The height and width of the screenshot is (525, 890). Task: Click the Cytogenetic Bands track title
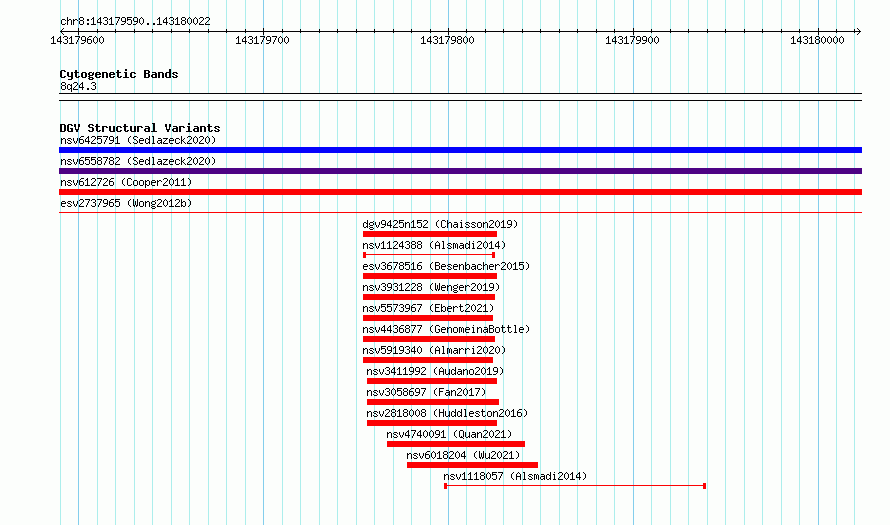[x=119, y=74]
